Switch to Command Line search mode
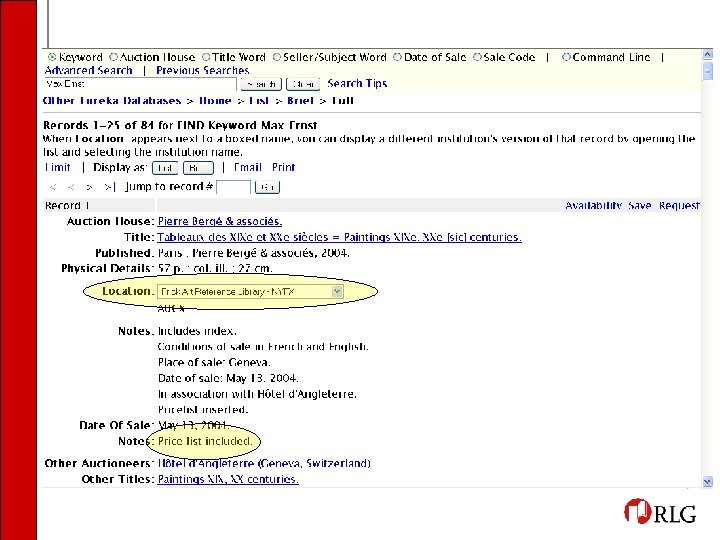720x540 pixels. click(566, 57)
